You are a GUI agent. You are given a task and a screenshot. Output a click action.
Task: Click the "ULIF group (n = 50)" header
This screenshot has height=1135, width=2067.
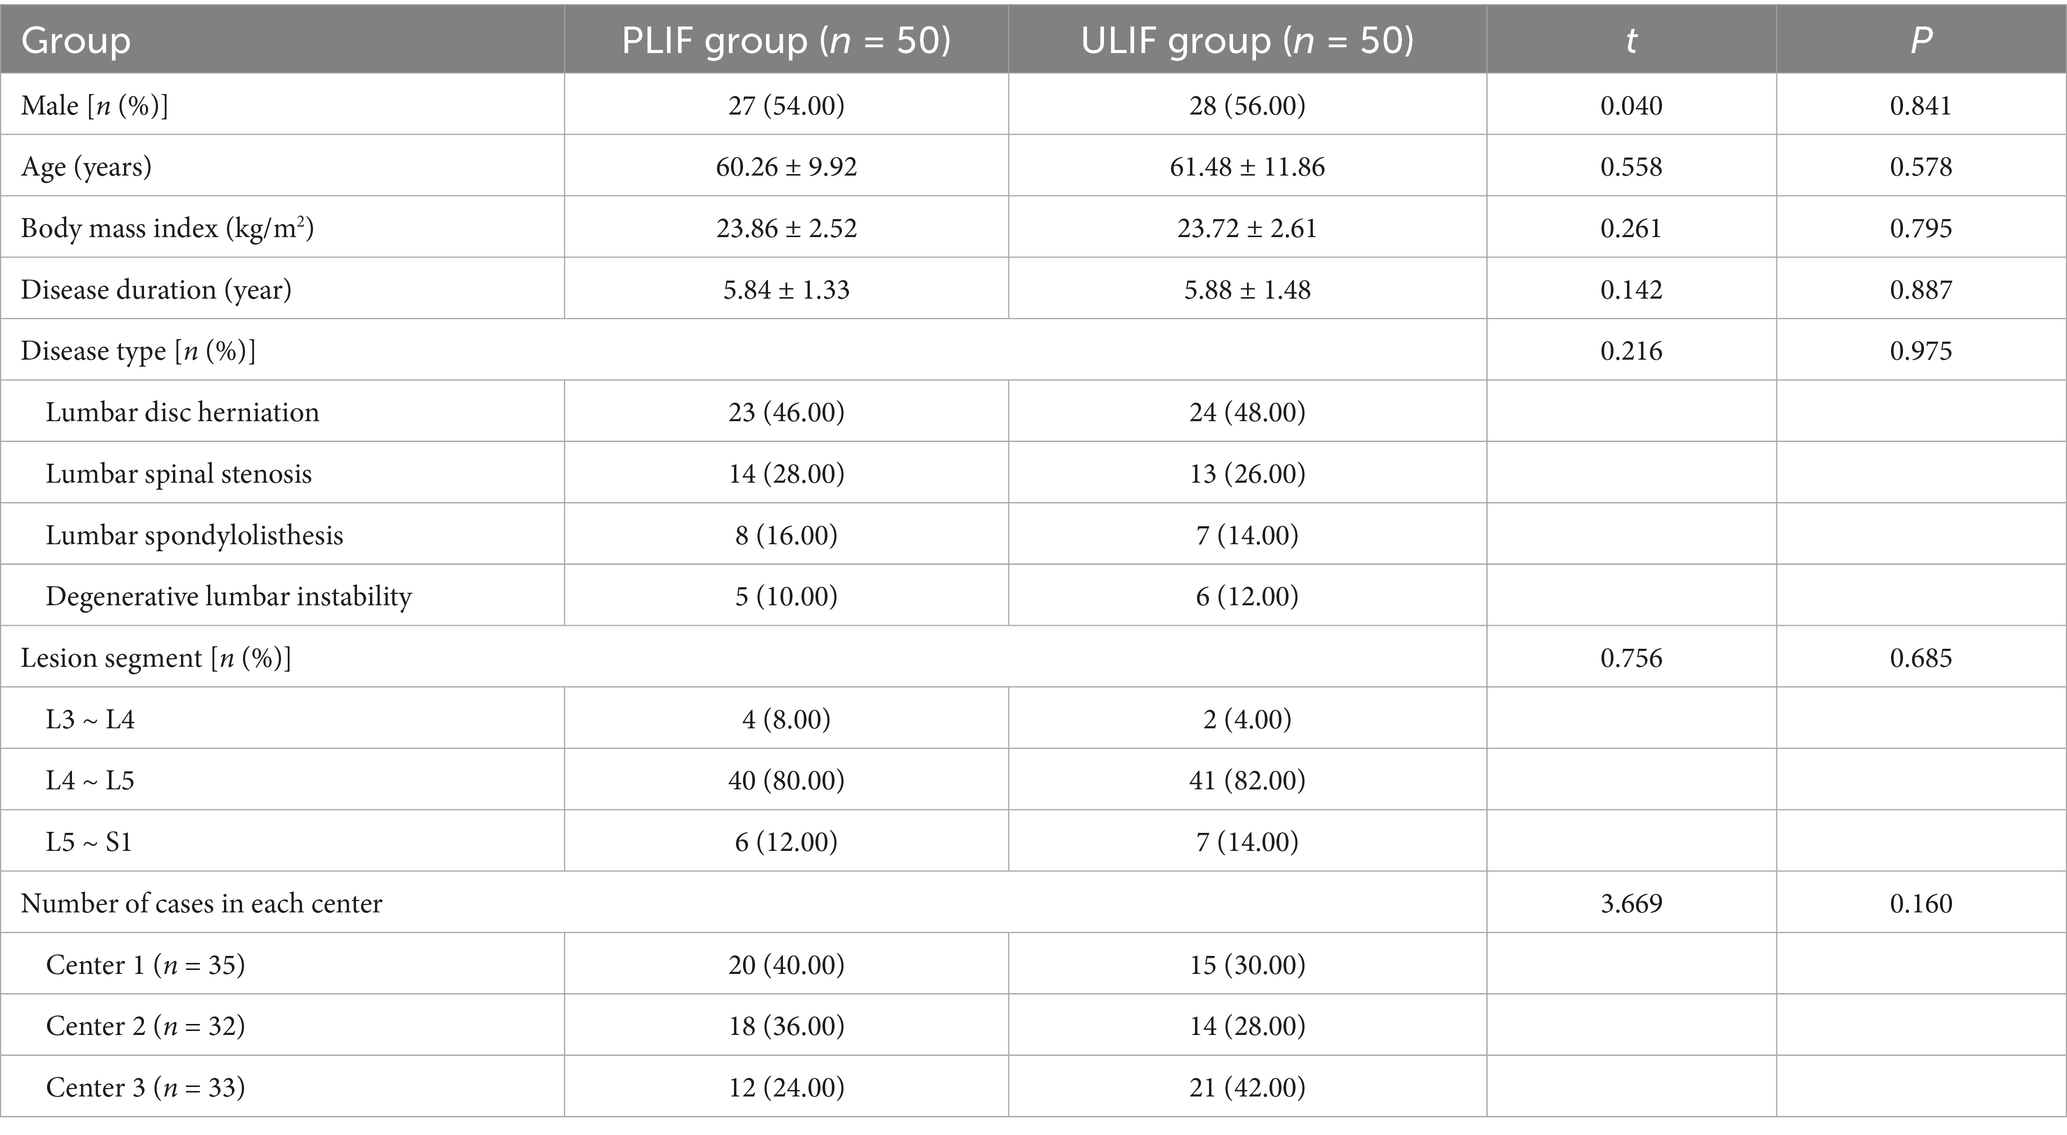click(x=1247, y=40)
